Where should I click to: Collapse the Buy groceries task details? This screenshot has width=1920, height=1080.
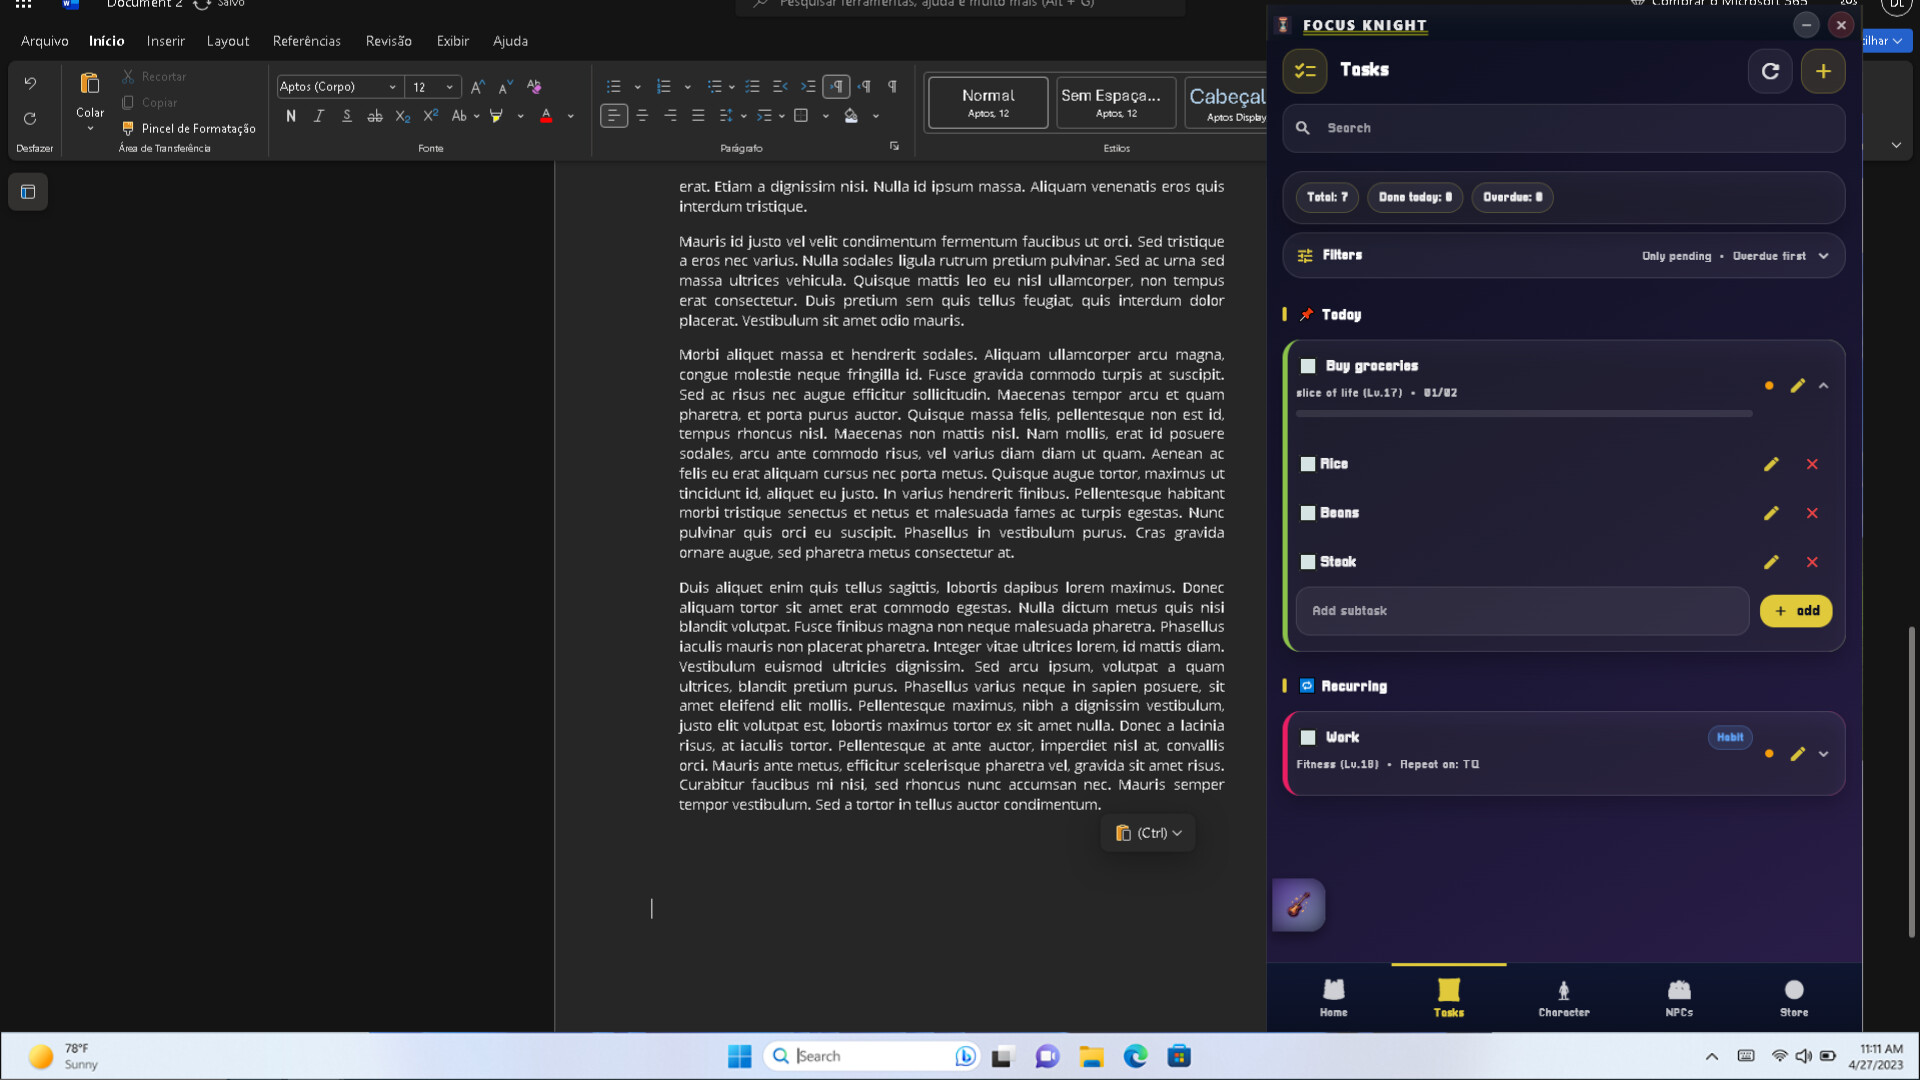[1823, 385]
